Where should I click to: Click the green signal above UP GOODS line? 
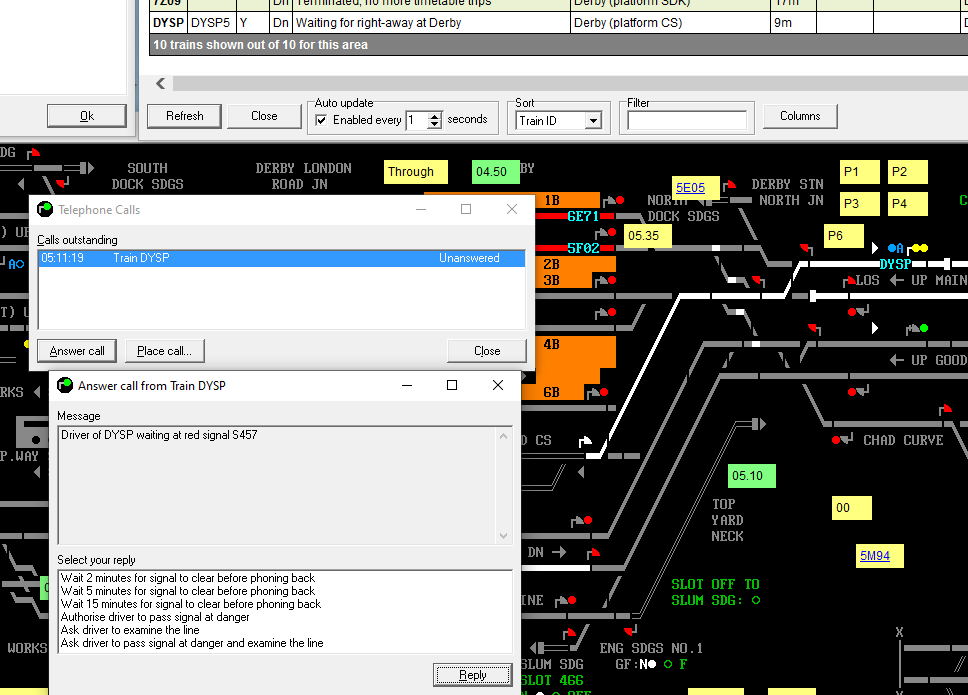point(924,328)
